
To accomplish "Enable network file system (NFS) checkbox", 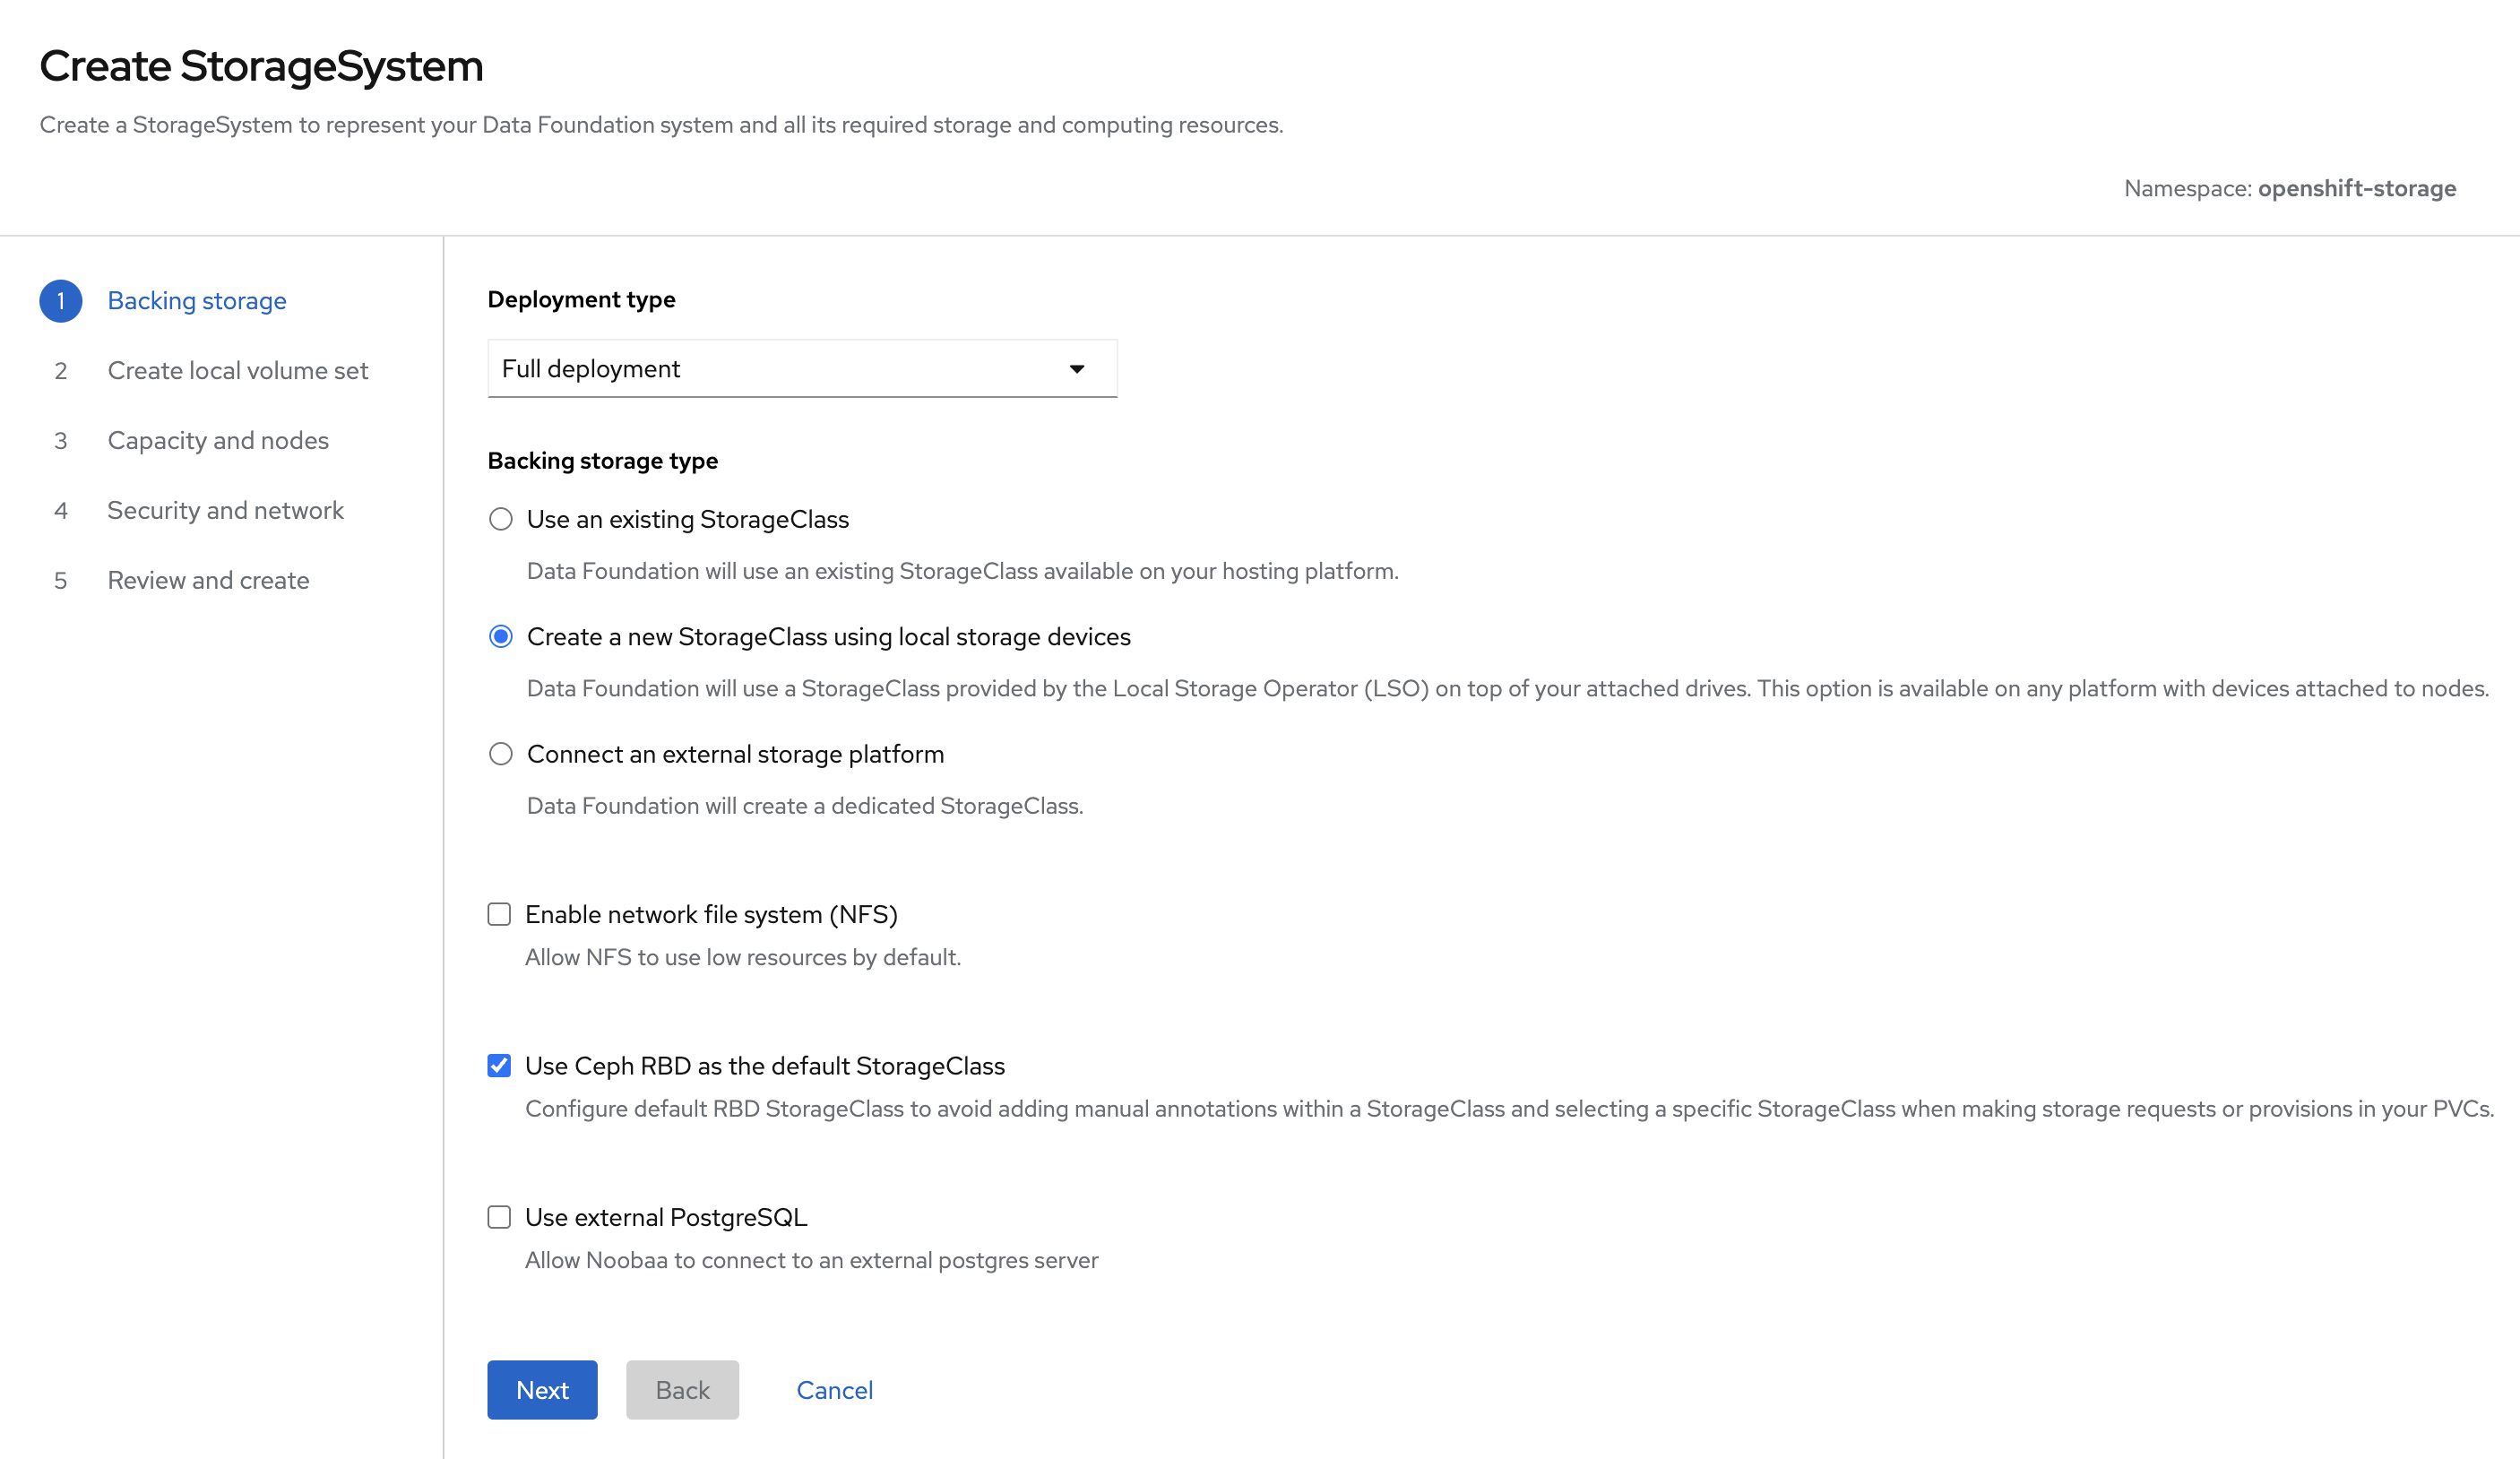I will [x=499, y=914].
